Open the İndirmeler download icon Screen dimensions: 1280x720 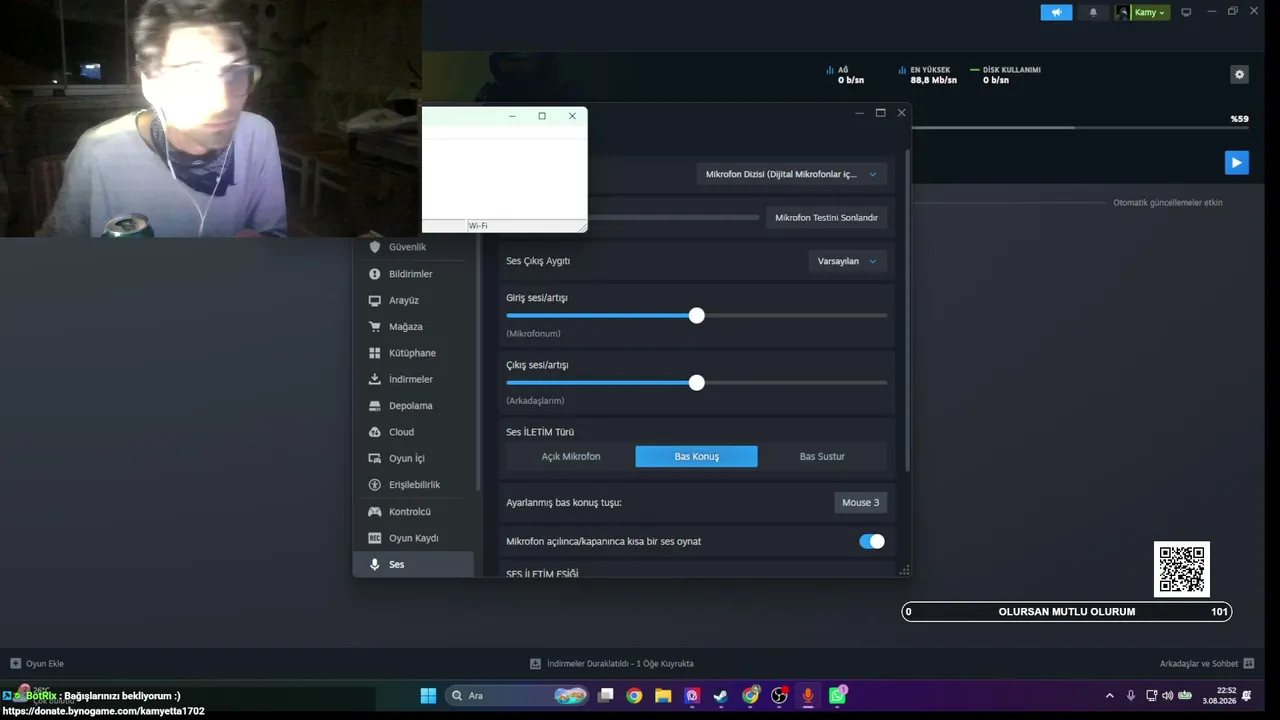pos(375,379)
